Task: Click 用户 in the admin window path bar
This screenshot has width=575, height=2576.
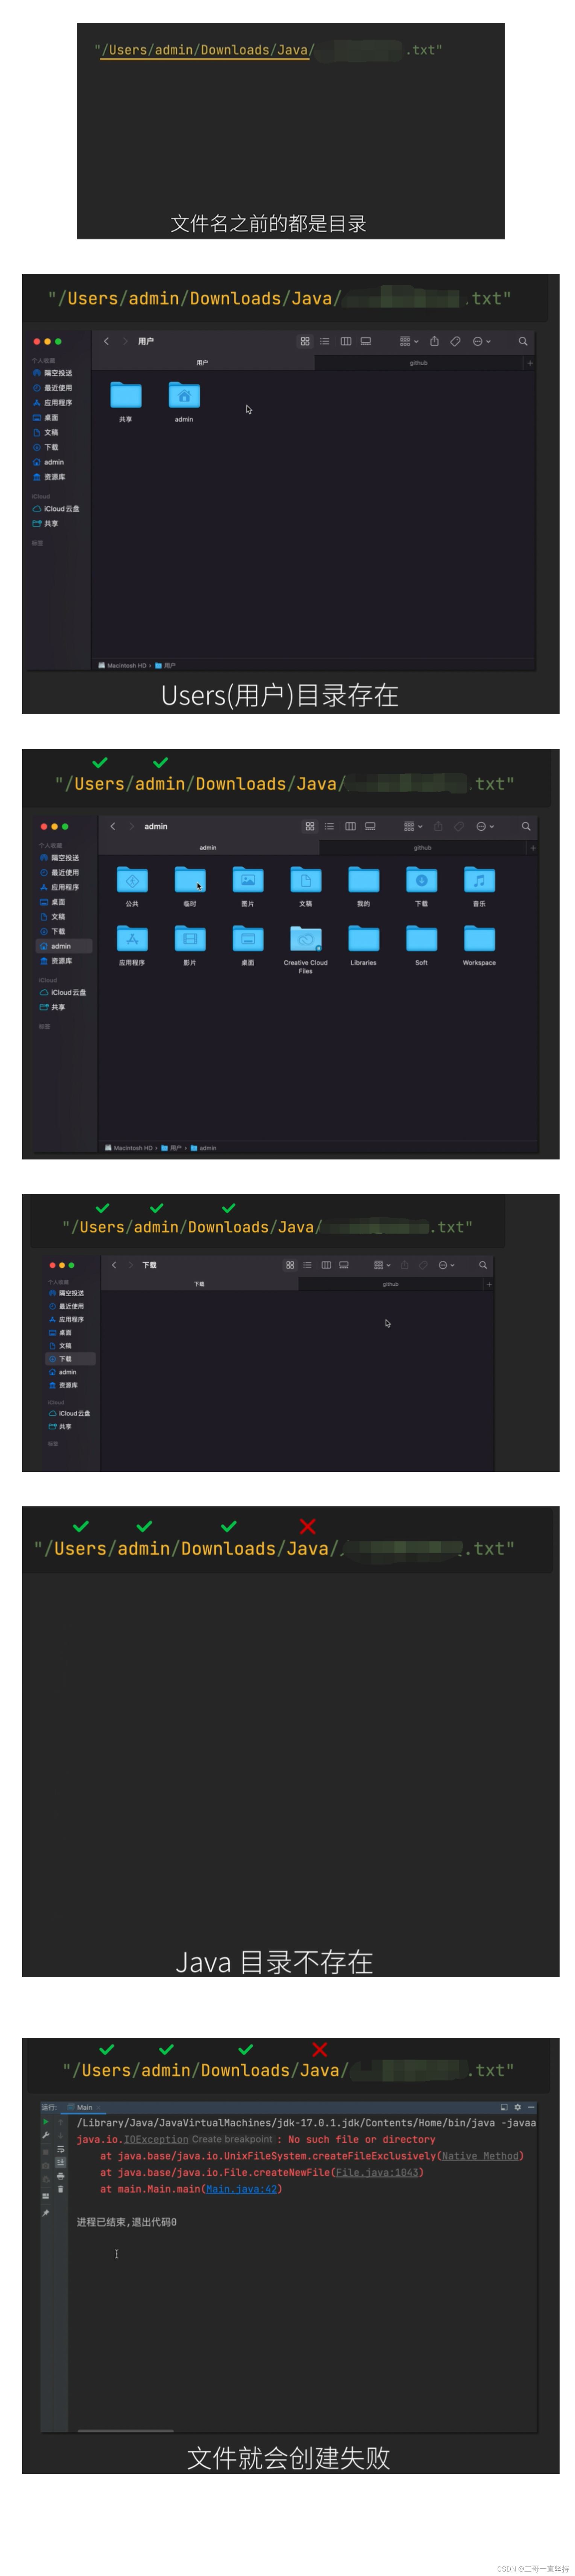Action: point(171,1148)
